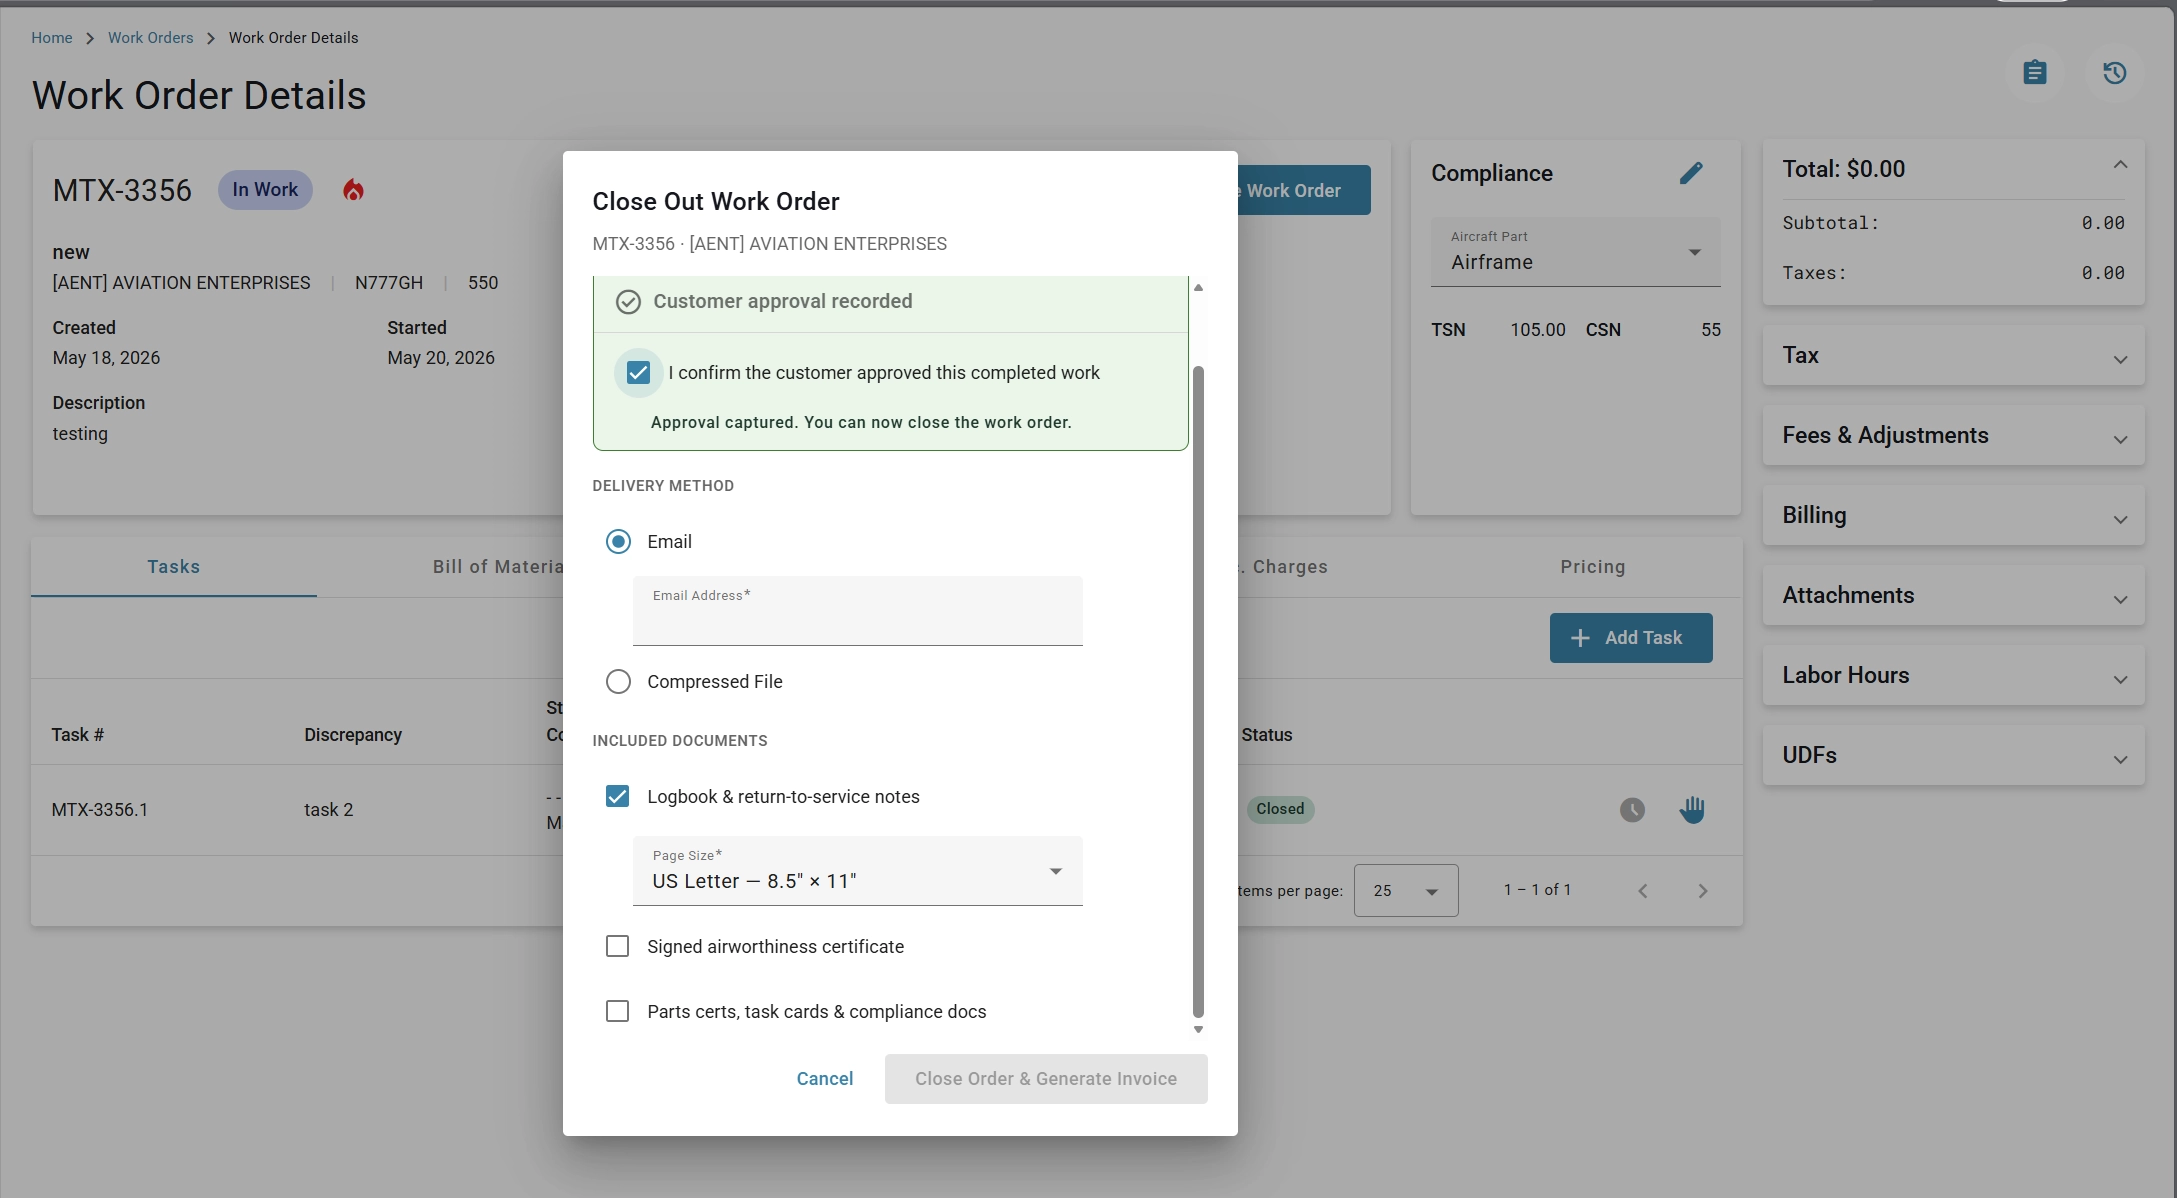Go to Work Orders breadcrumb link
The height and width of the screenshot is (1198, 2177).
pos(150,38)
